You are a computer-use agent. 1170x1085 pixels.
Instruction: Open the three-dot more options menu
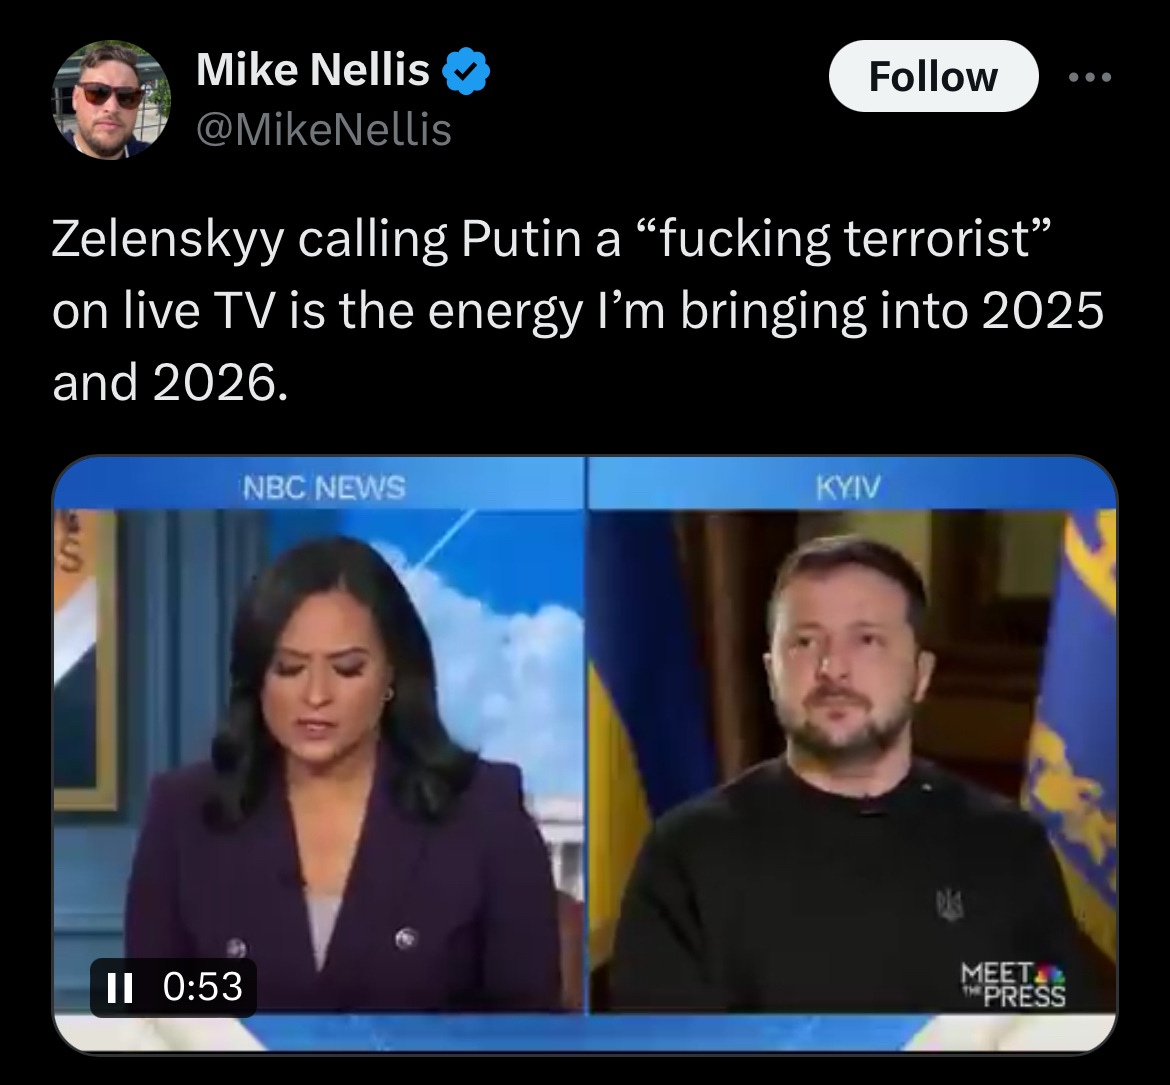[1089, 77]
